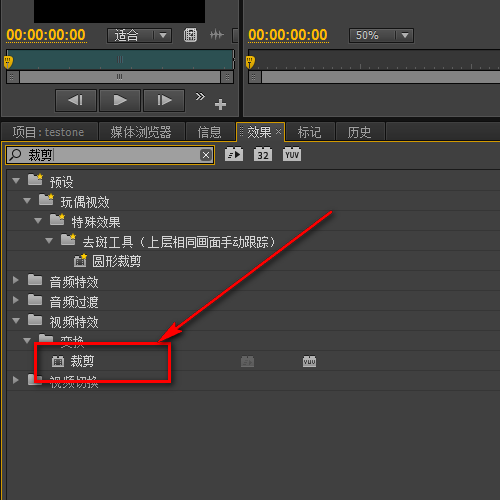Switch to the 历史 tab
The image size is (500, 500).
pos(360,132)
